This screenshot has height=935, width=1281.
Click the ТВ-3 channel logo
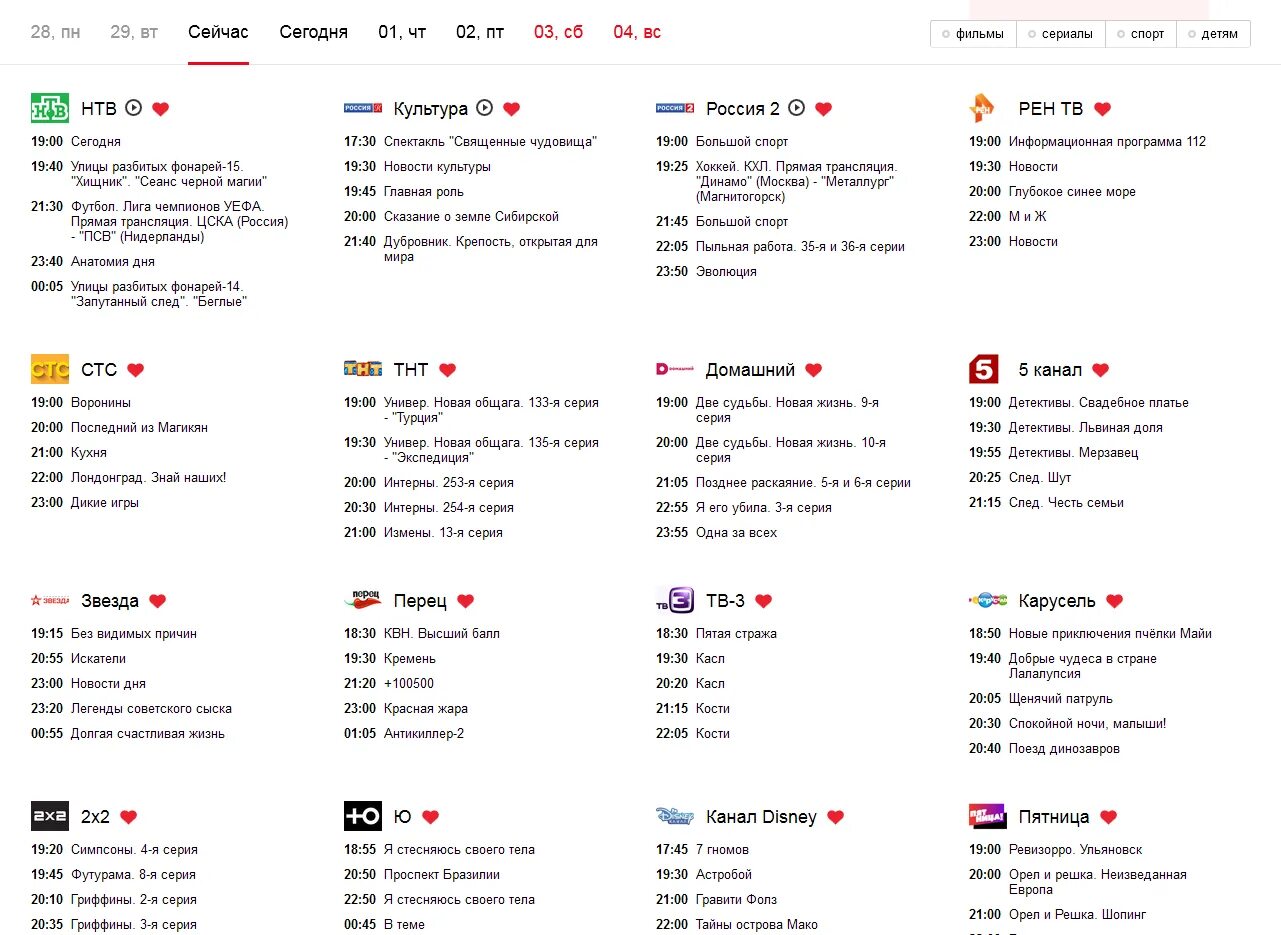pyautogui.click(x=675, y=600)
